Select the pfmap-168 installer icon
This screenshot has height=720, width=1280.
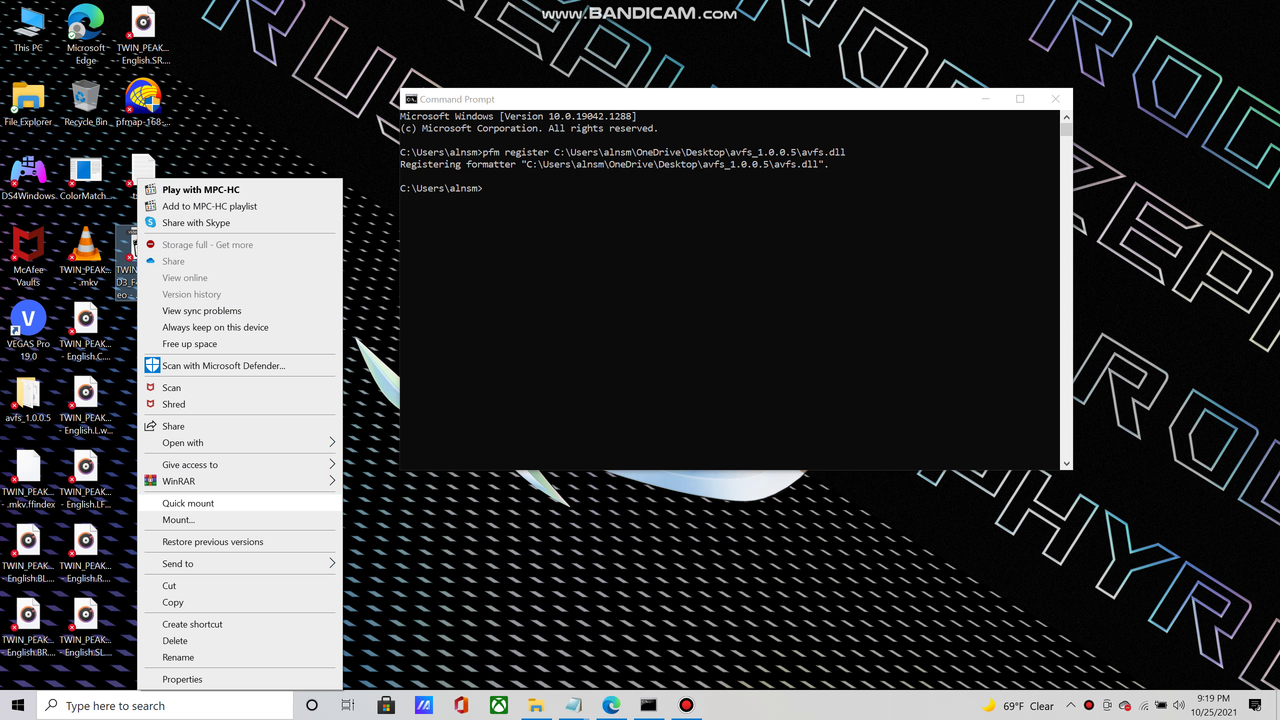[x=143, y=104]
